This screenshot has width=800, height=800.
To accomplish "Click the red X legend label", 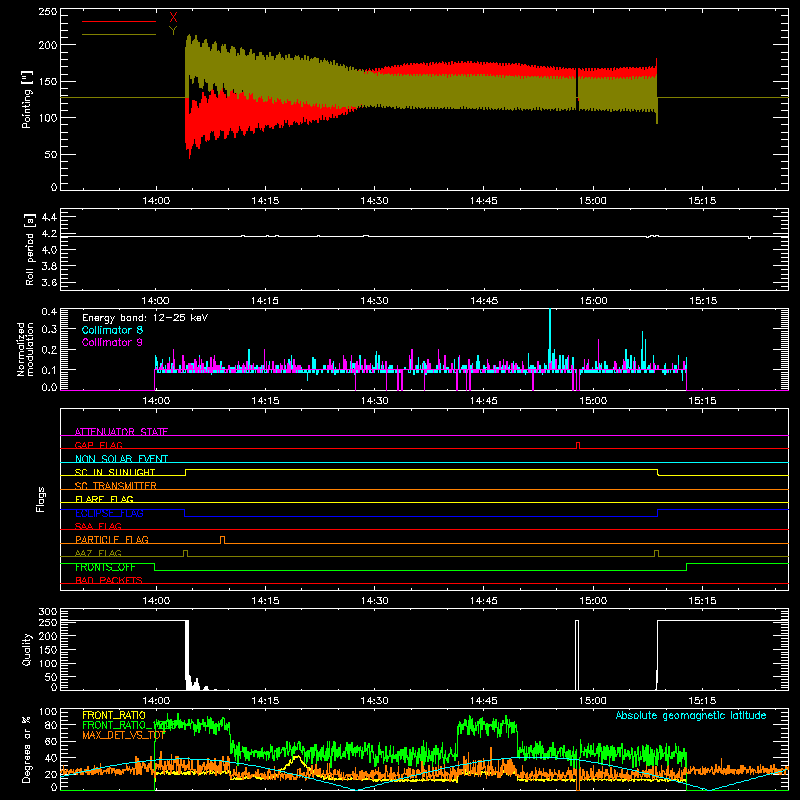I will [x=173, y=17].
